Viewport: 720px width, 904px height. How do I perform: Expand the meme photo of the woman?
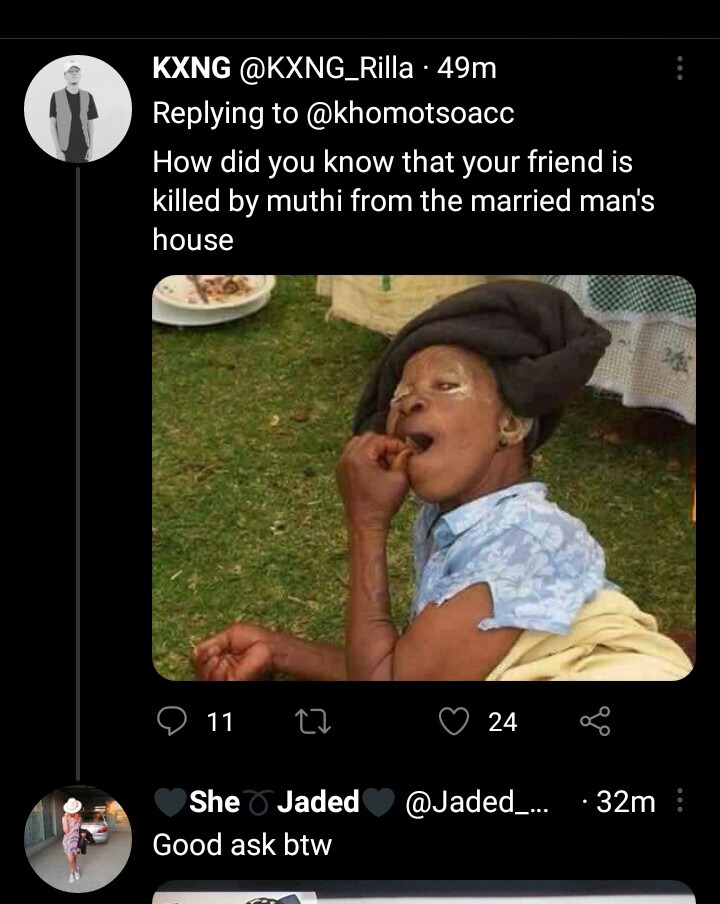423,478
